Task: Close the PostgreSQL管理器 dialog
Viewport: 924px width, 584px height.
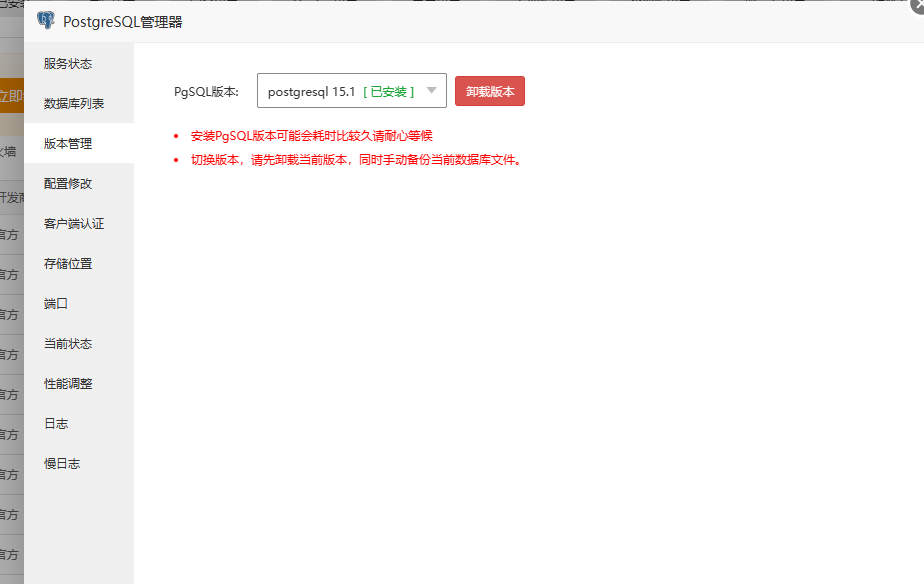Action: [x=918, y=5]
